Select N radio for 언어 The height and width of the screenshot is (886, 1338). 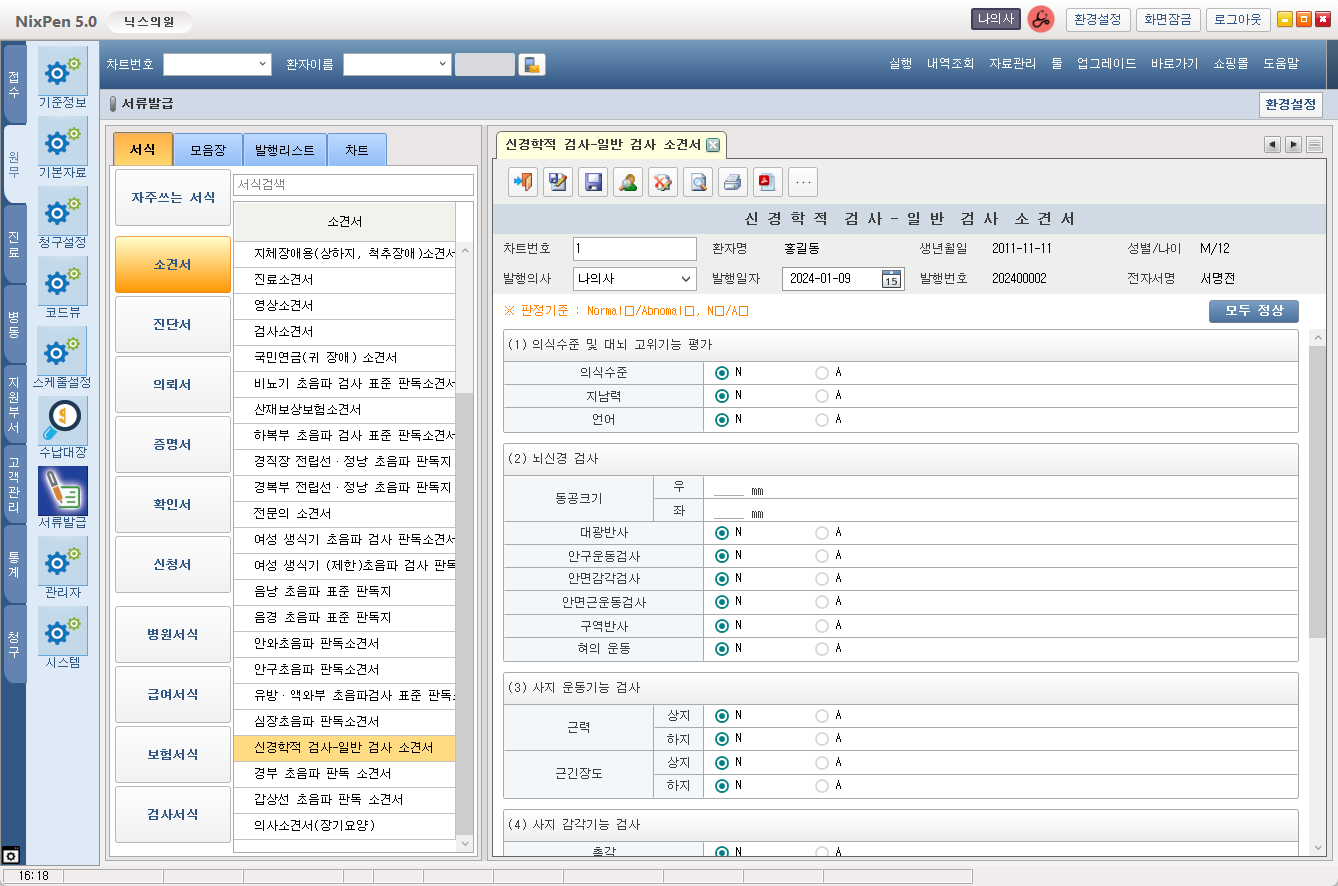pos(722,419)
